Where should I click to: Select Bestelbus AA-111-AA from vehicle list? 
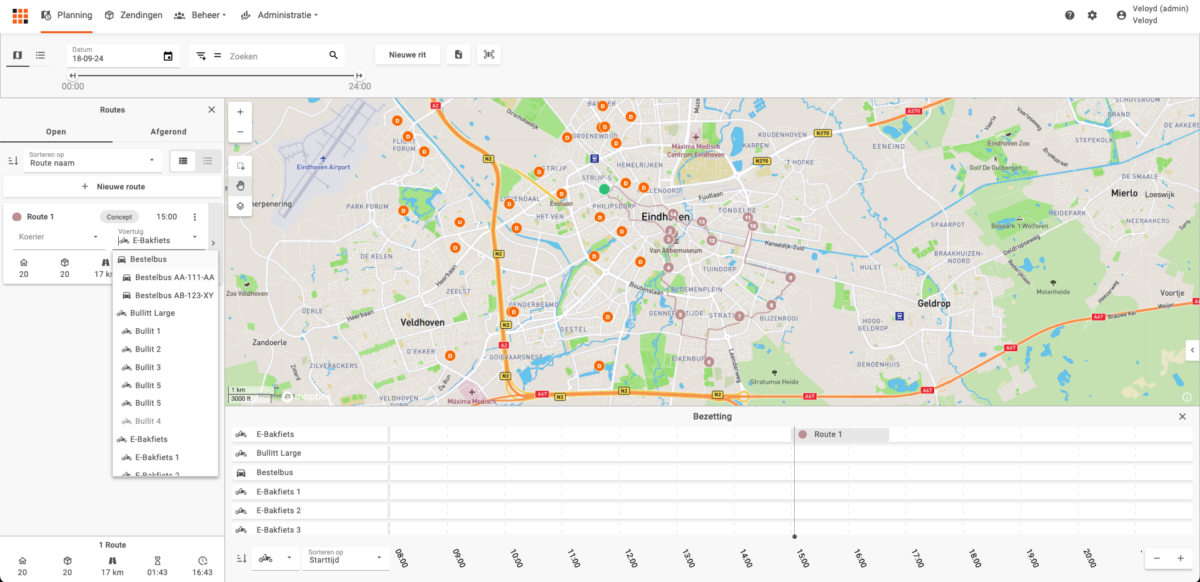pyautogui.click(x=166, y=277)
